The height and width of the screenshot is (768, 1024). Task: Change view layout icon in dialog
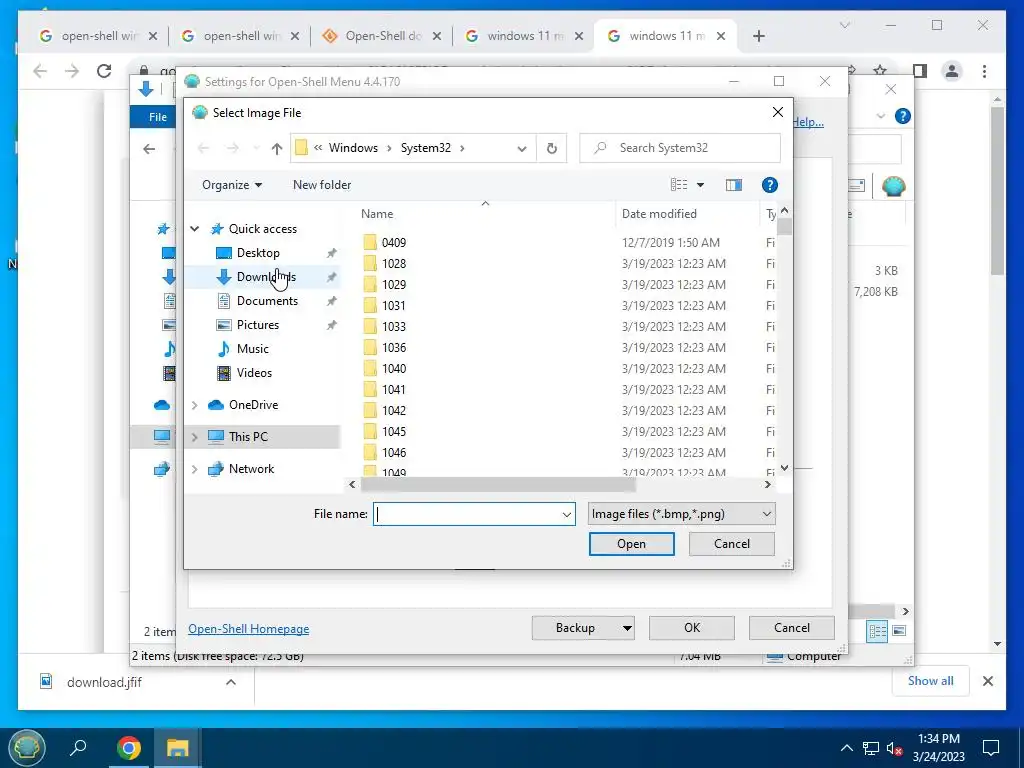[x=679, y=185]
